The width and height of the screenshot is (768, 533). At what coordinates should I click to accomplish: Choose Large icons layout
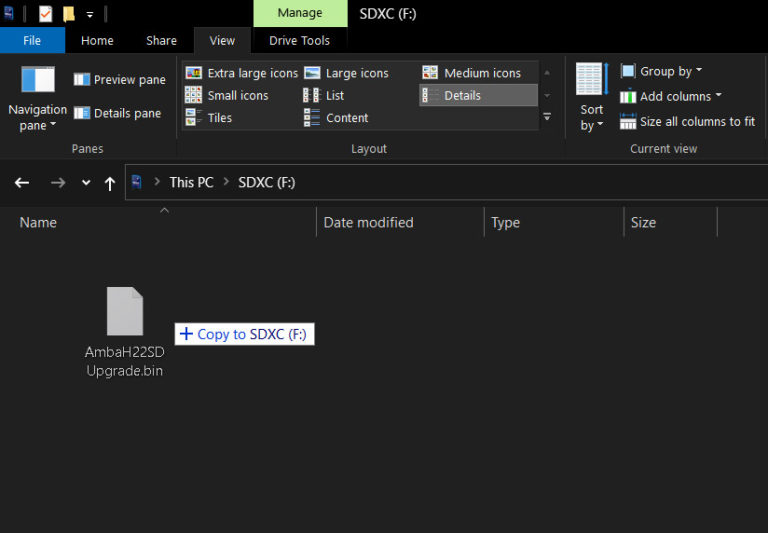[x=346, y=73]
